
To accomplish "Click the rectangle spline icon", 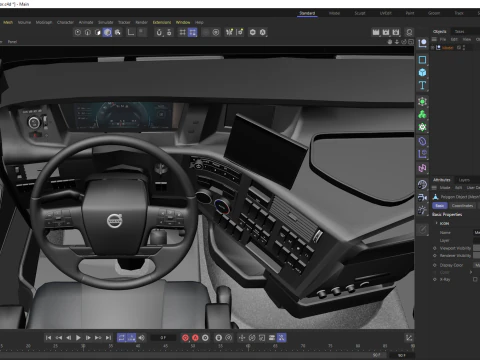I will [x=422, y=60].
